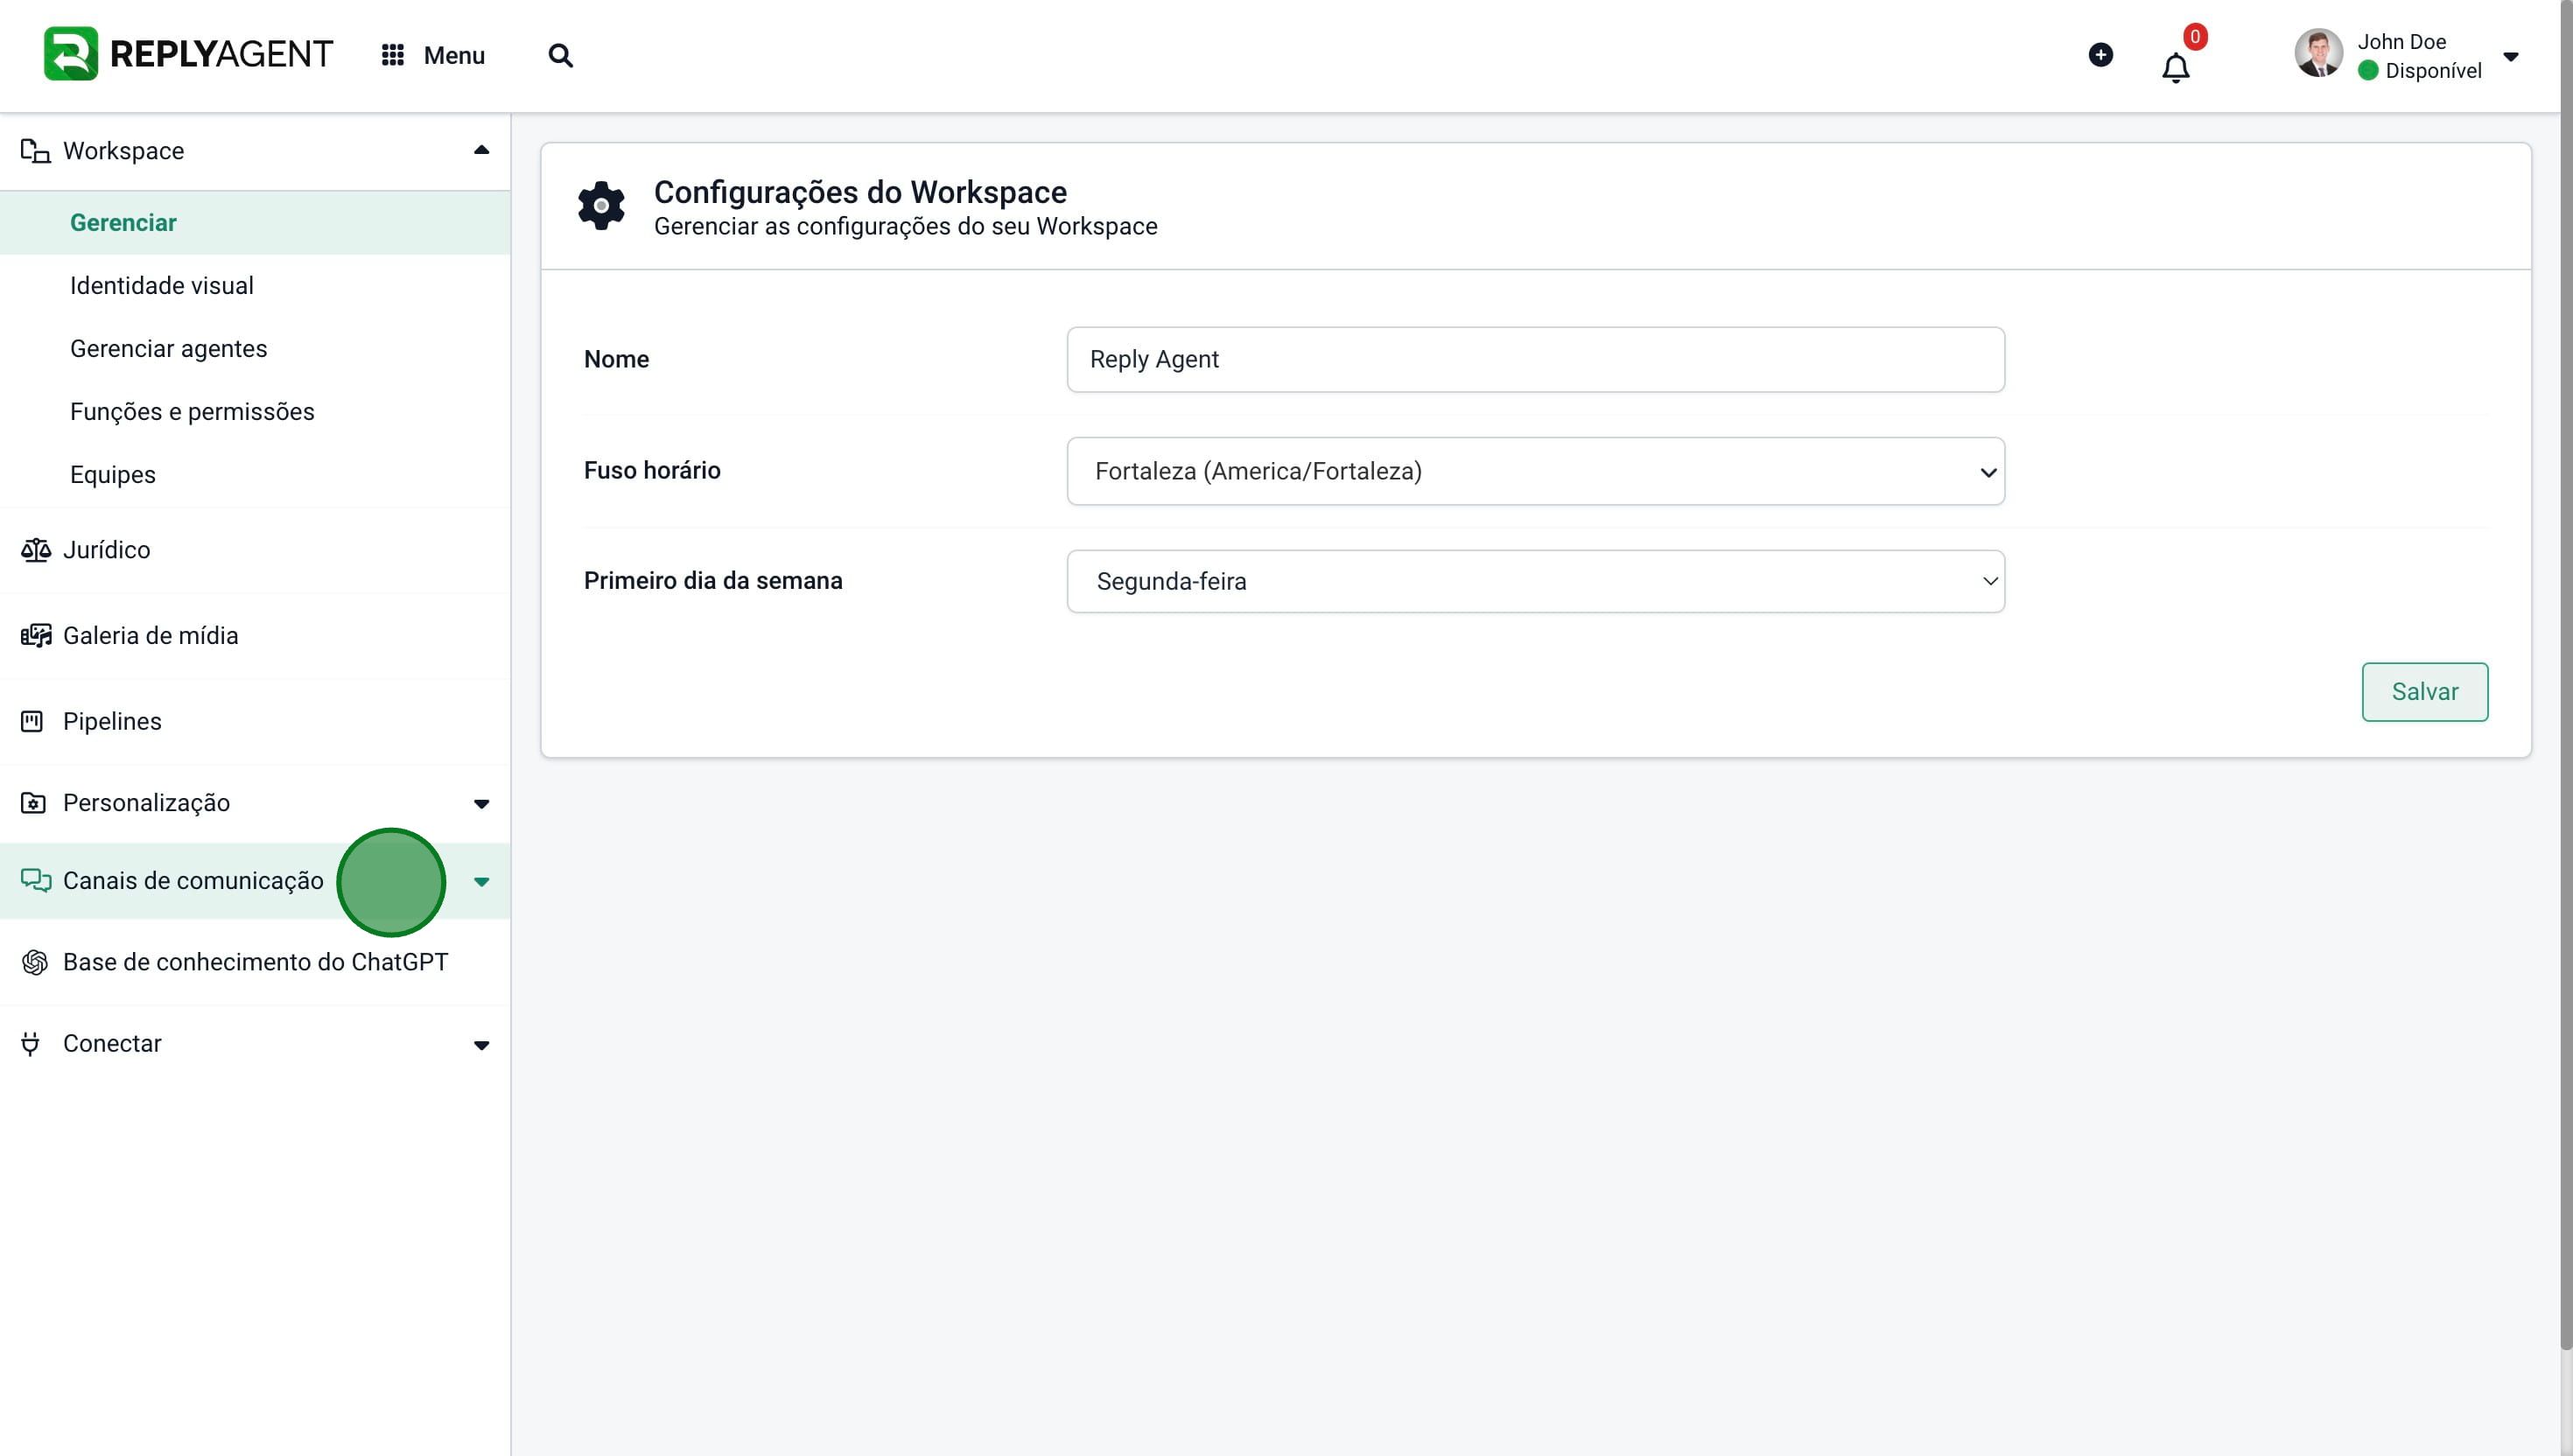Expand the Personalização section

[481, 804]
